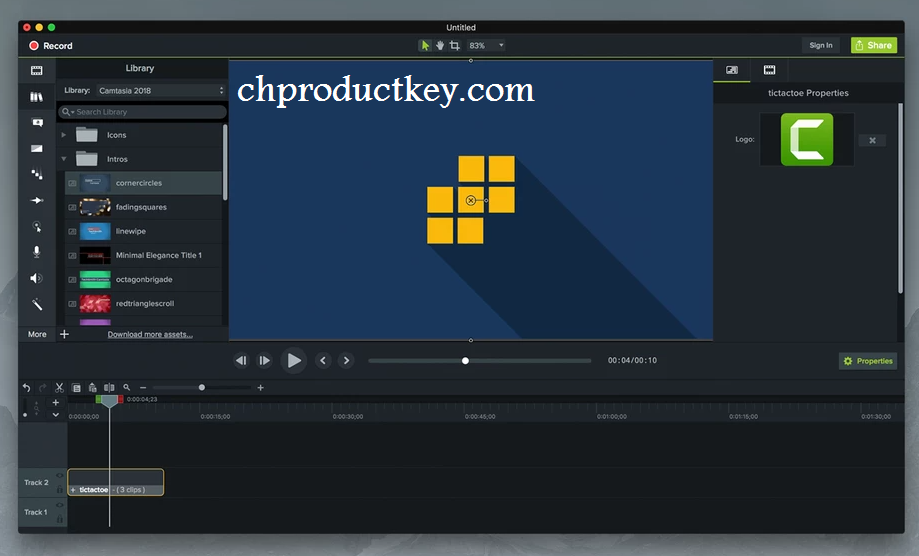Open the canvas zoom 83% dropdown
This screenshot has height=556, width=919.
[486, 45]
